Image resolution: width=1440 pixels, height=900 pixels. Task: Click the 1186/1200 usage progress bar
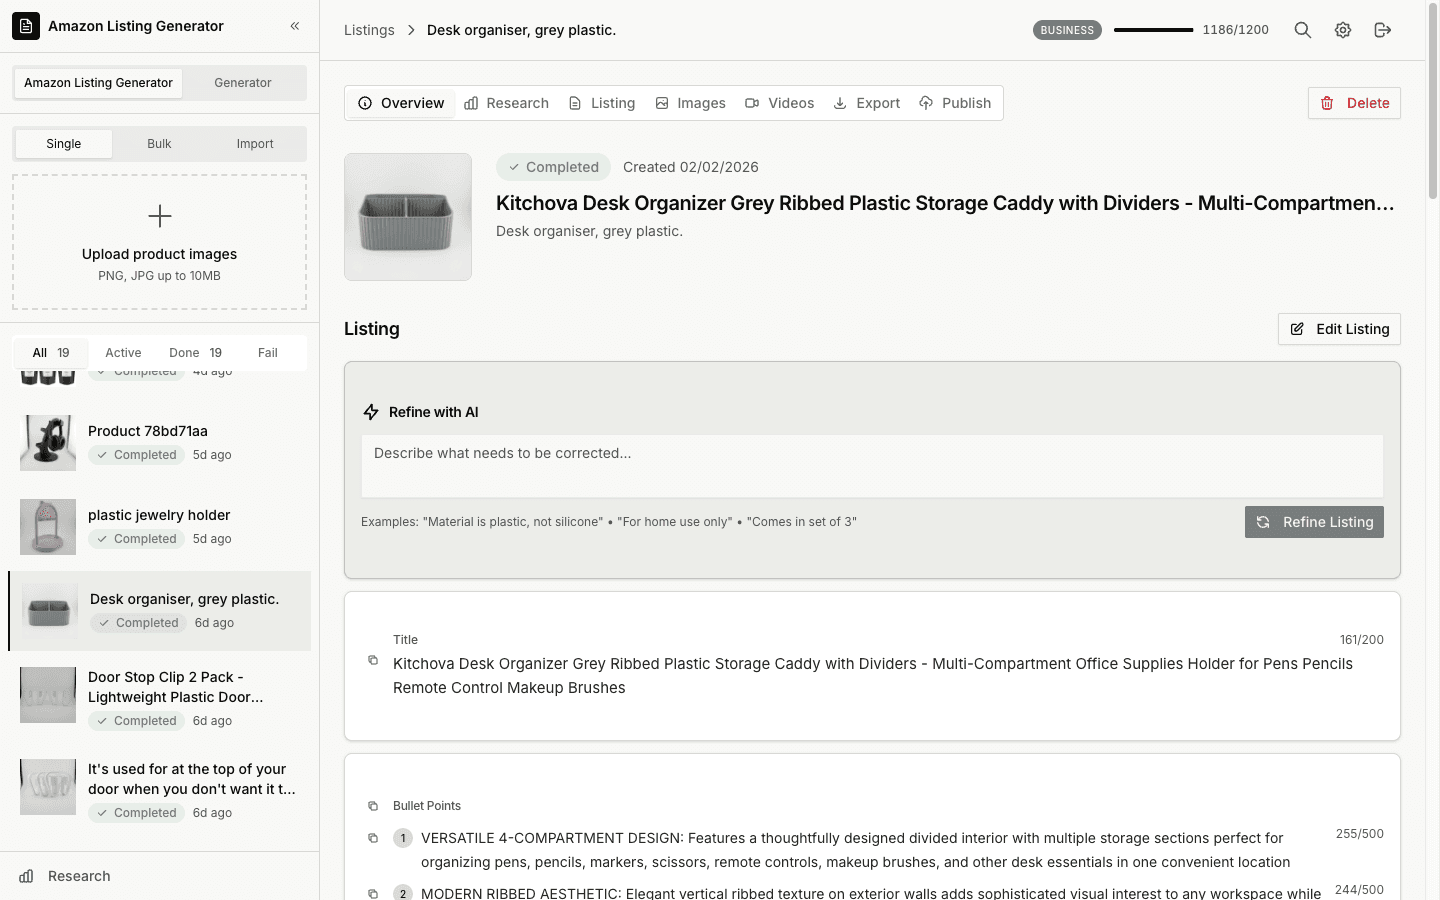pos(1153,30)
